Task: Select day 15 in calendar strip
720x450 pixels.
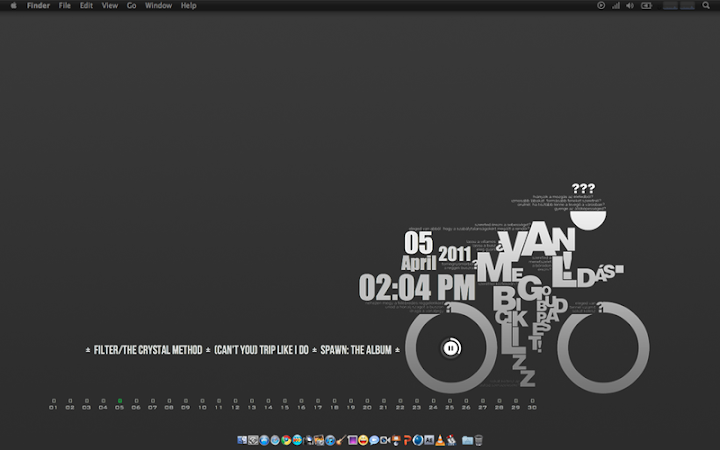Action: (x=285, y=404)
